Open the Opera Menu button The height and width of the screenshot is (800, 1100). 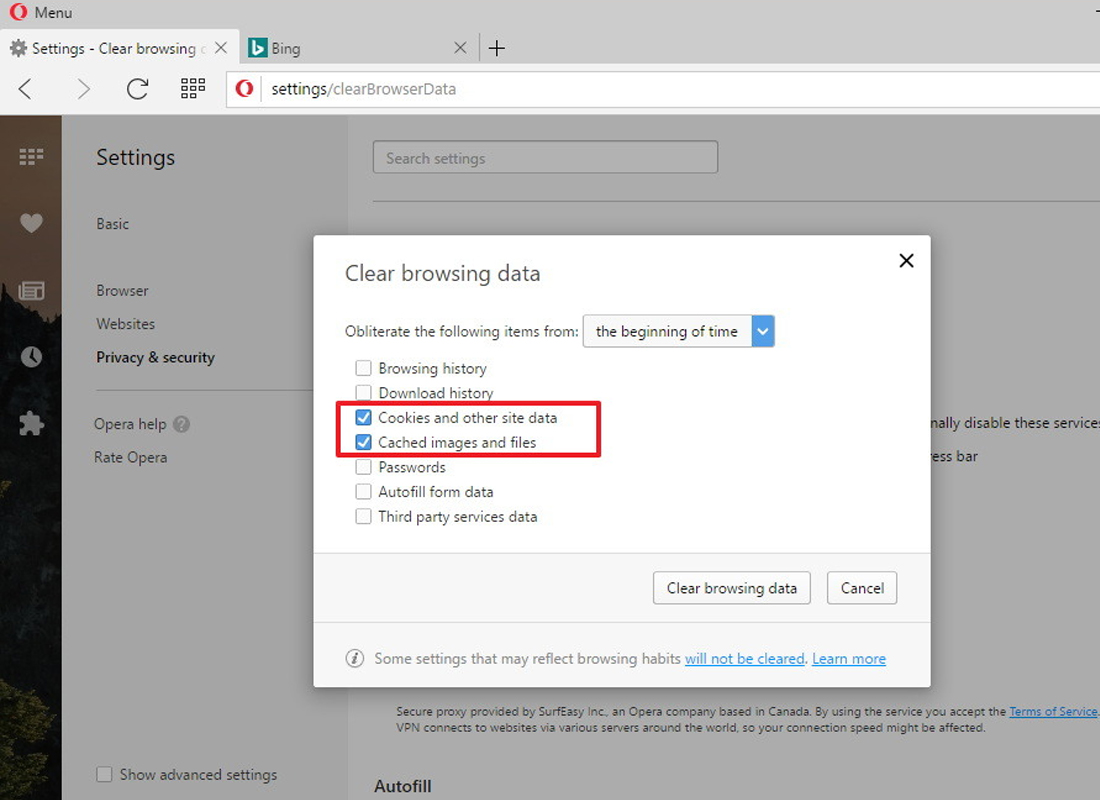click(41, 12)
